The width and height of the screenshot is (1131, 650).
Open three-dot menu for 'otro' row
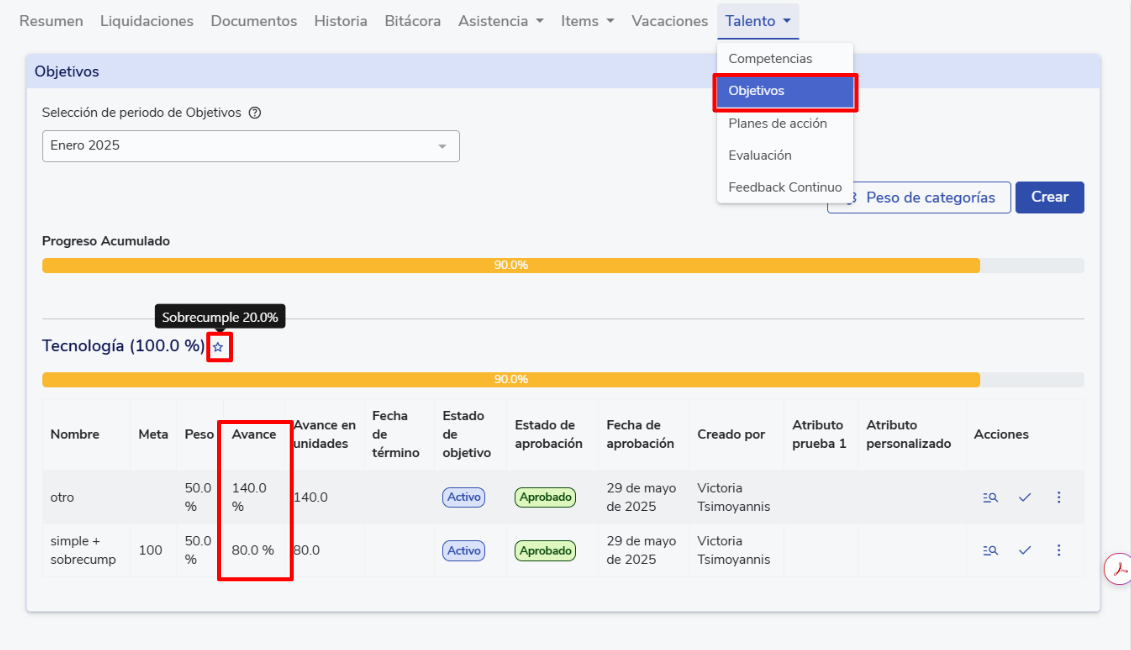[1059, 497]
